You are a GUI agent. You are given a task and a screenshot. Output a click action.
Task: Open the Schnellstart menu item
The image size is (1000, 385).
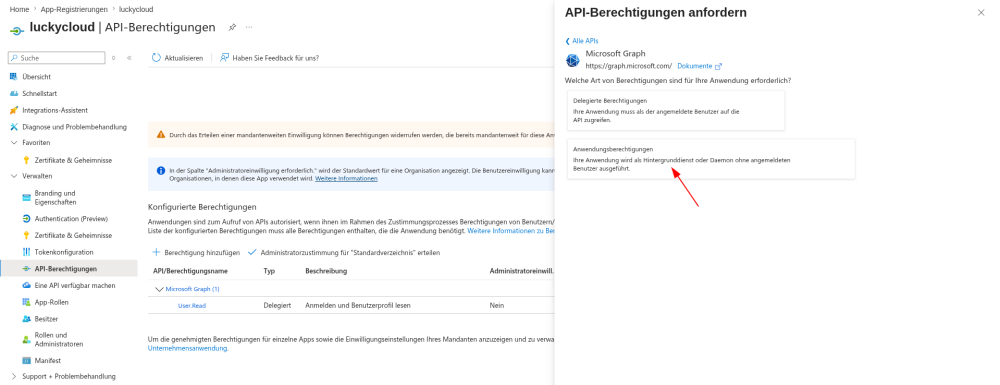click(x=40, y=93)
